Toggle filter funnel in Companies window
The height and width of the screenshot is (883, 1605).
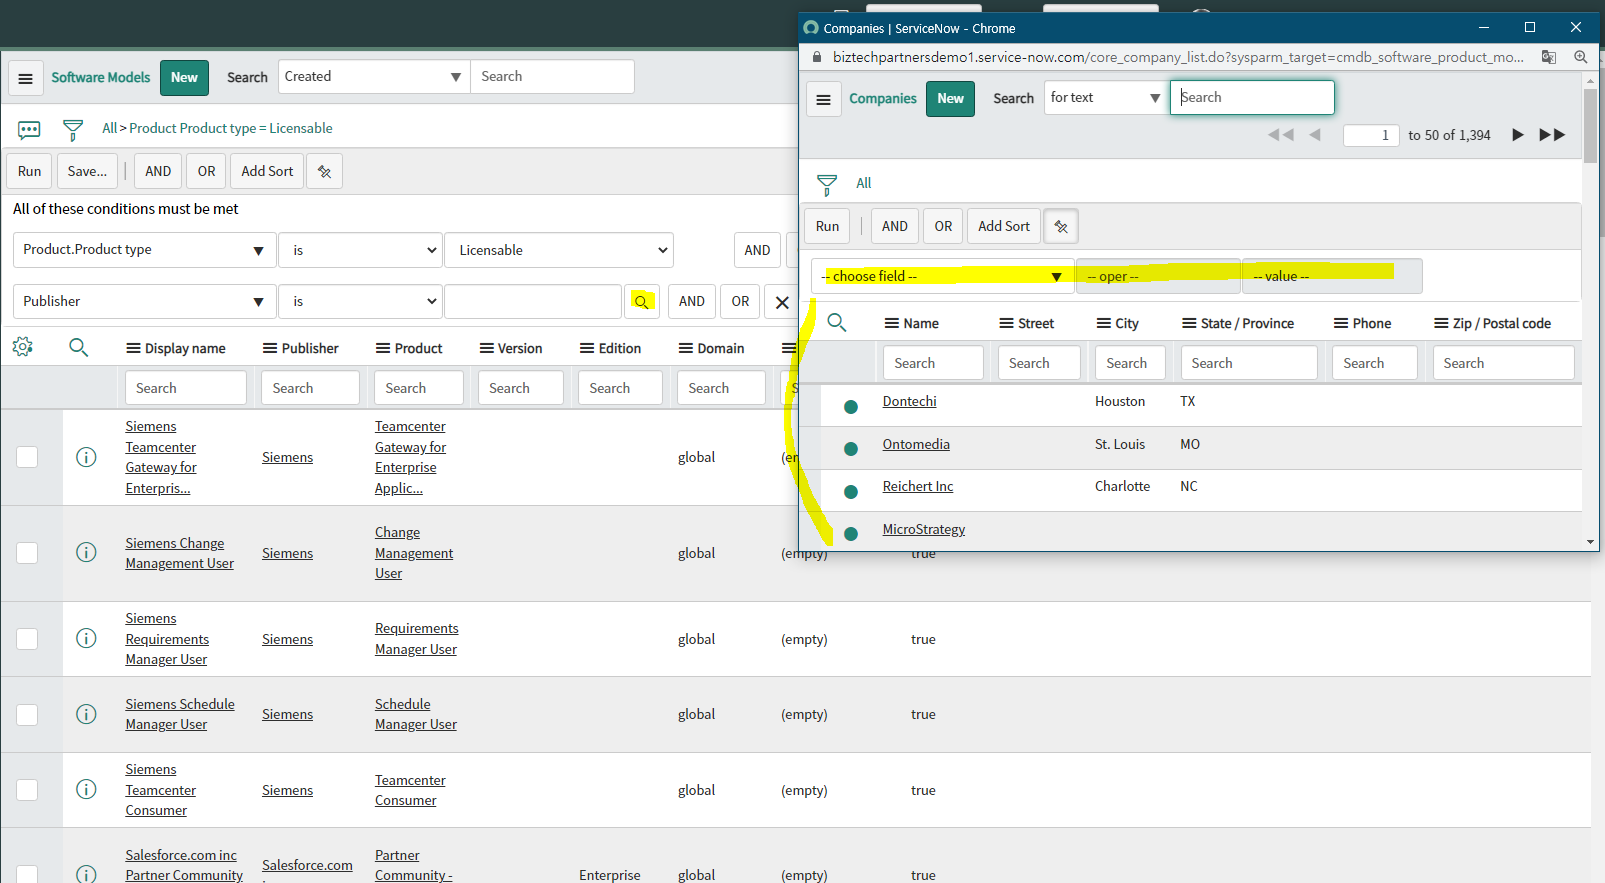pyautogui.click(x=827, y=185)
